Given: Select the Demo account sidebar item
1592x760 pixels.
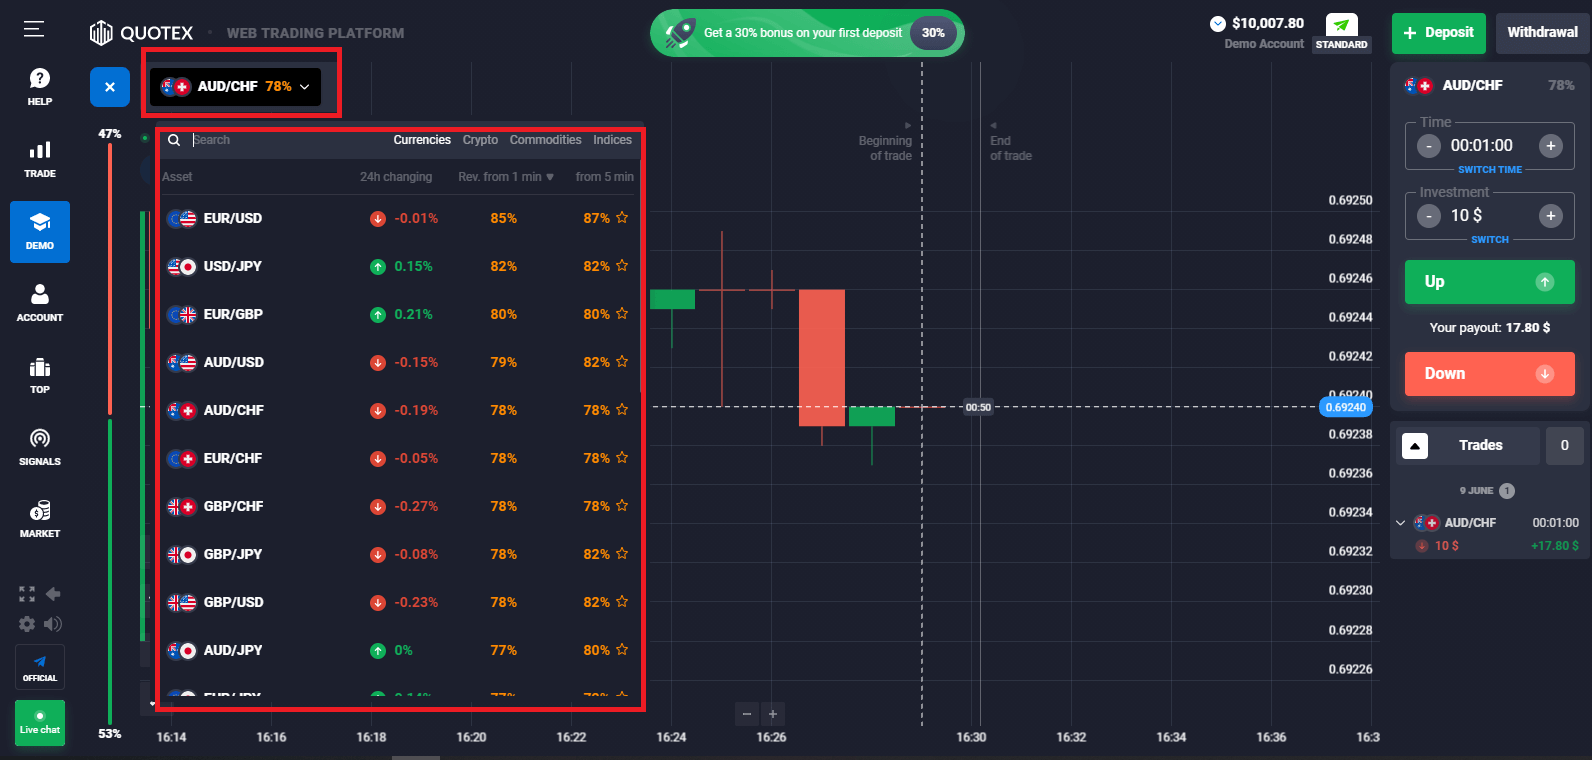Looking at the screenshot, I should pos(40,232).
